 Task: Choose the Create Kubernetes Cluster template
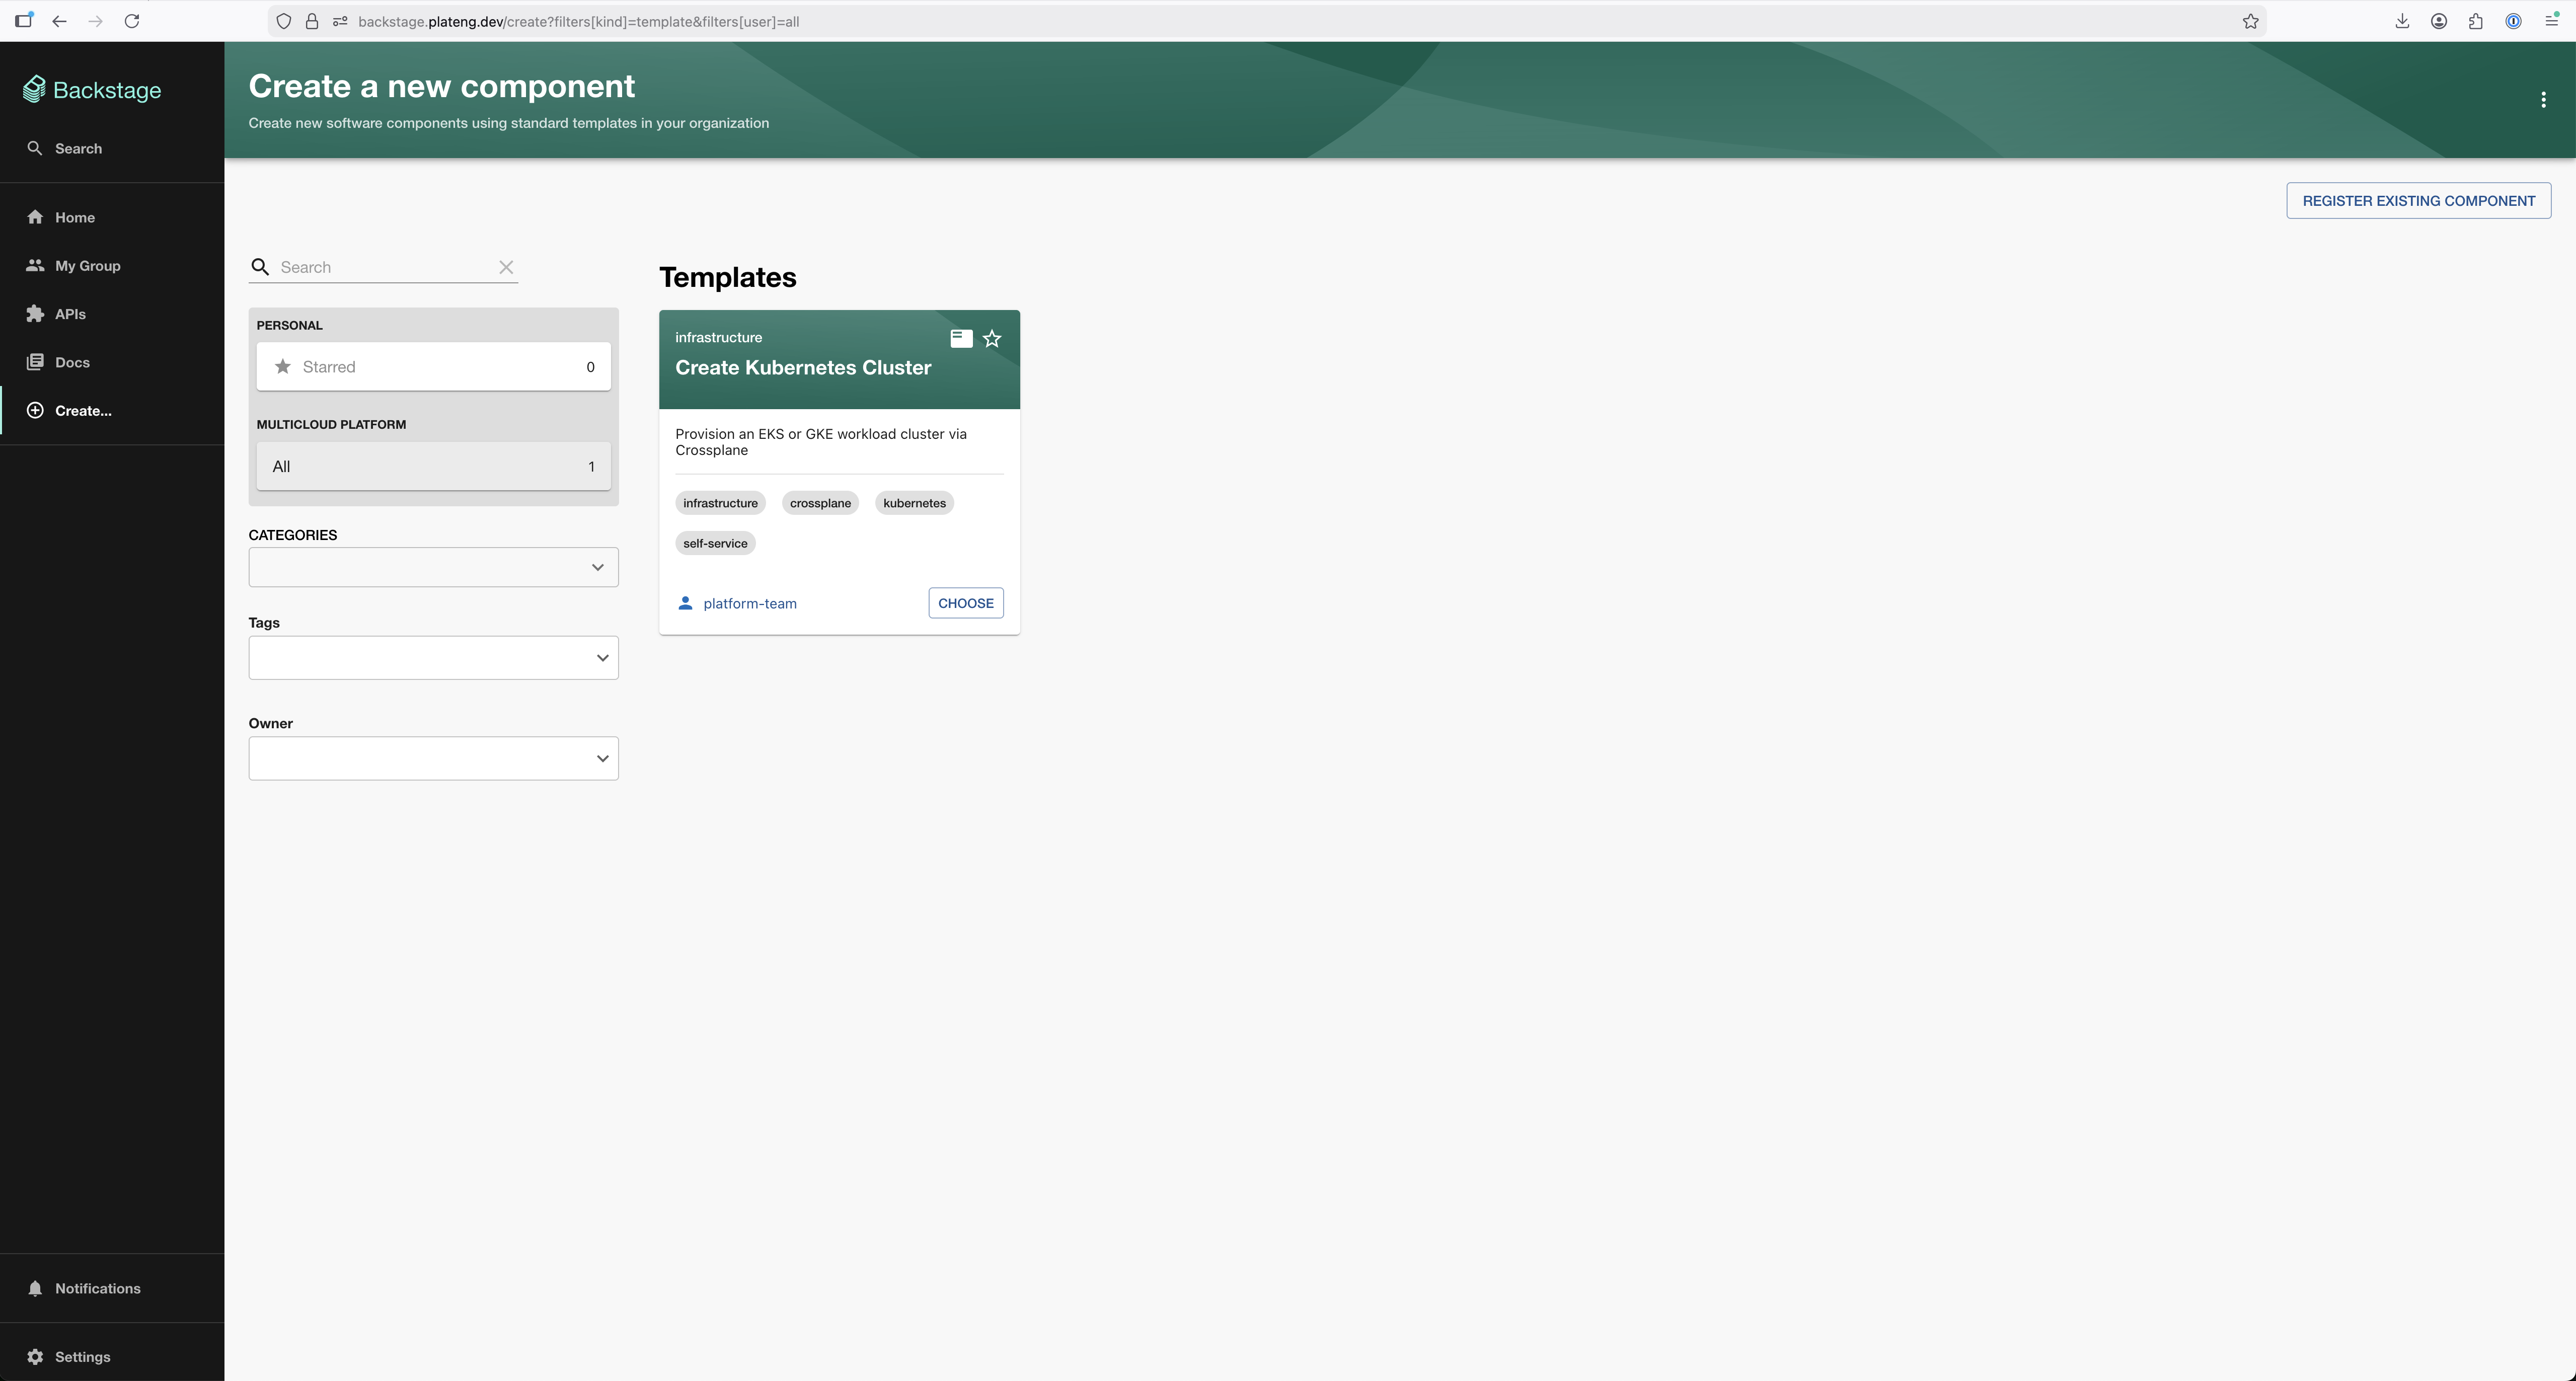pos(965,602)
